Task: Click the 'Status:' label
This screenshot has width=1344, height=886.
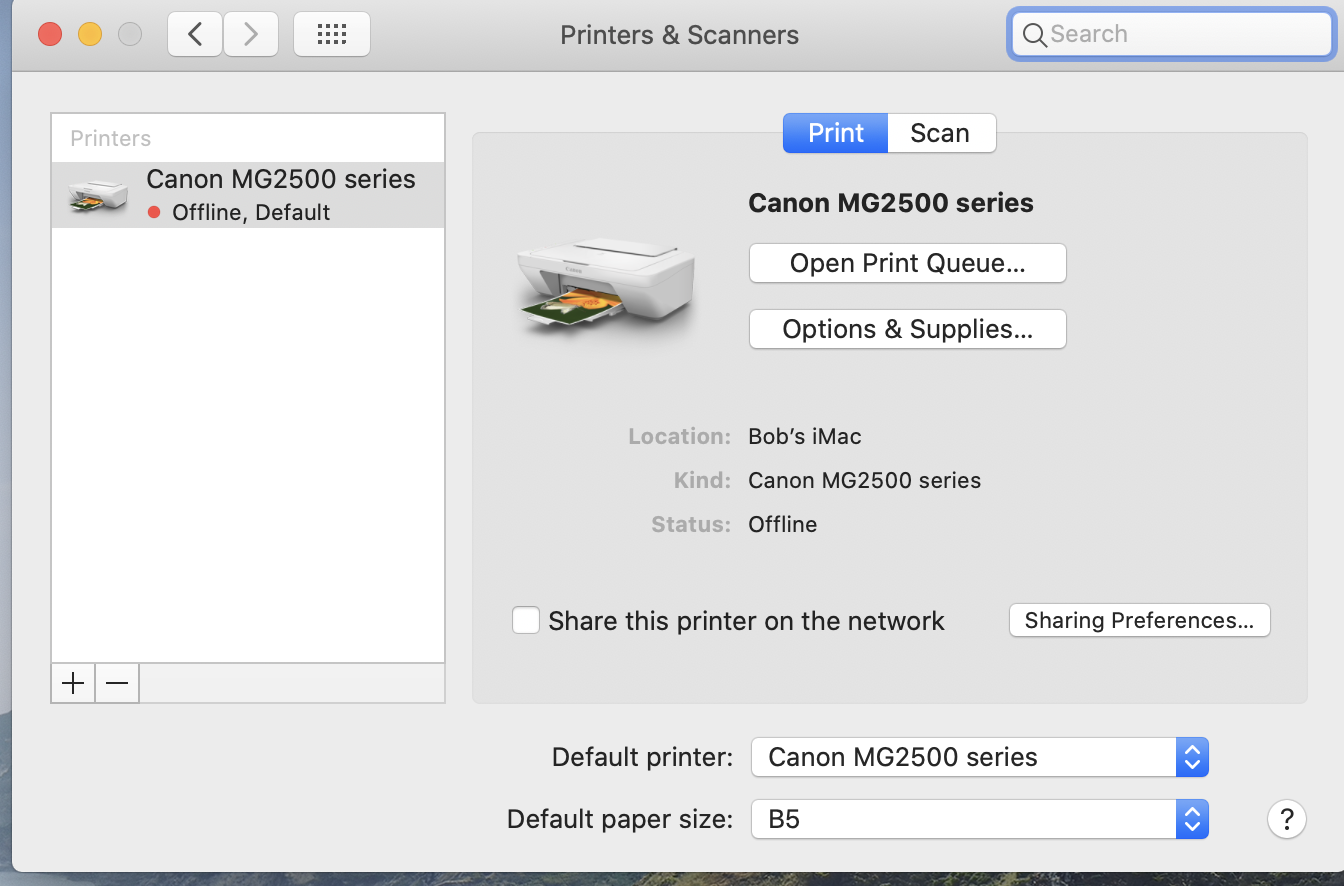Action: pyautogui.click(x=691, y=524)
